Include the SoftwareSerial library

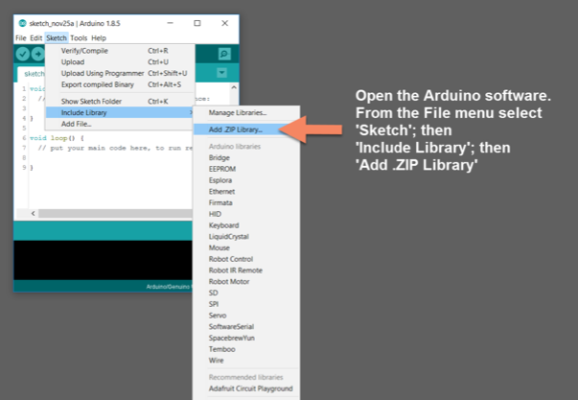point(246,326)
